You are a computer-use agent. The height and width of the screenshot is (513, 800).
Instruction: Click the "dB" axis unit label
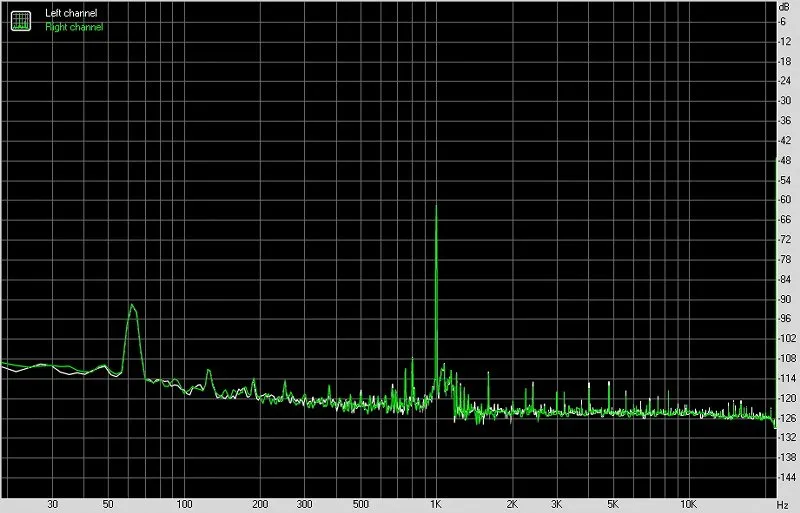785,7
